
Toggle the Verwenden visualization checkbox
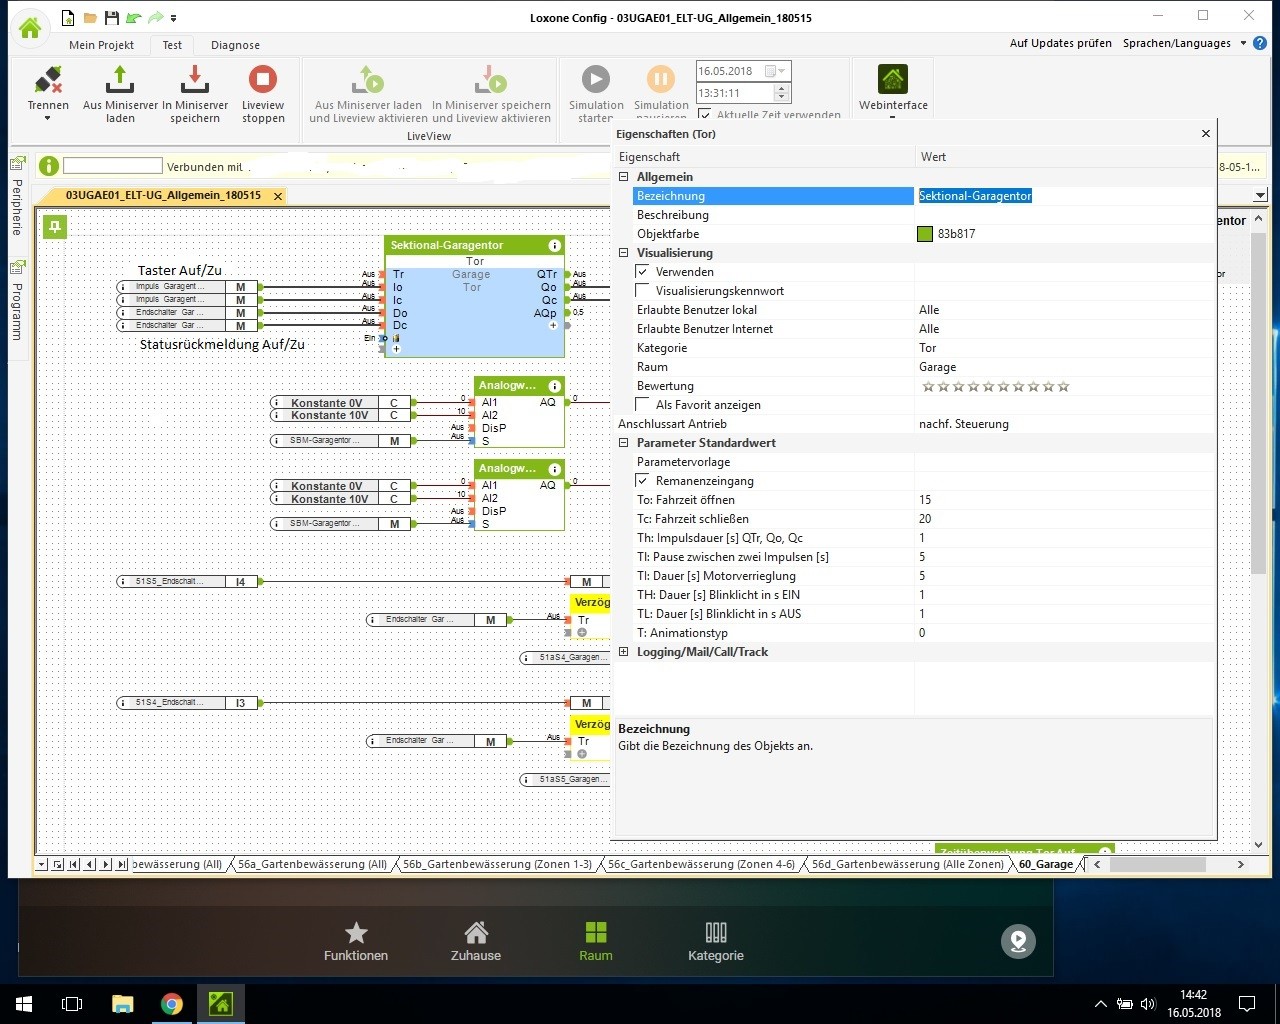tap(642, 272)
